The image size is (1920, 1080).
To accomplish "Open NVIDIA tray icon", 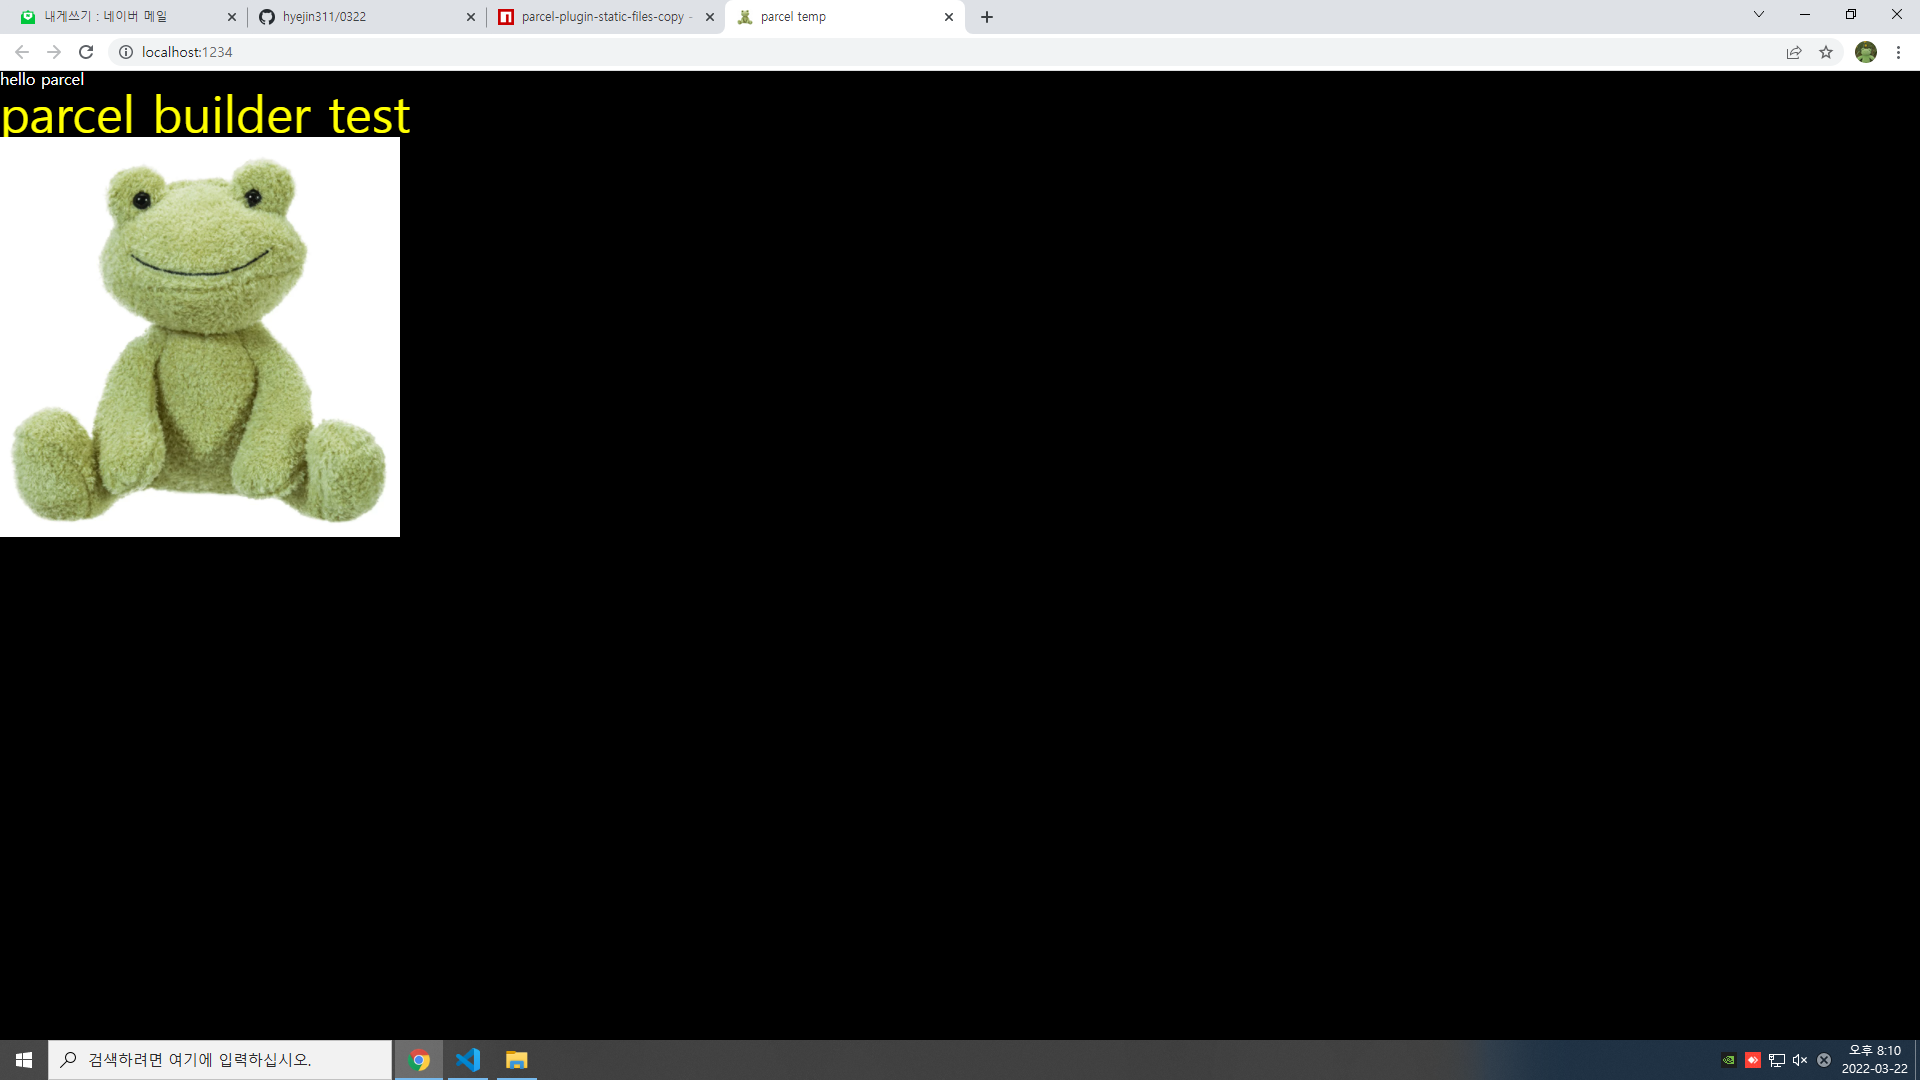I will coord(1728,1060).
